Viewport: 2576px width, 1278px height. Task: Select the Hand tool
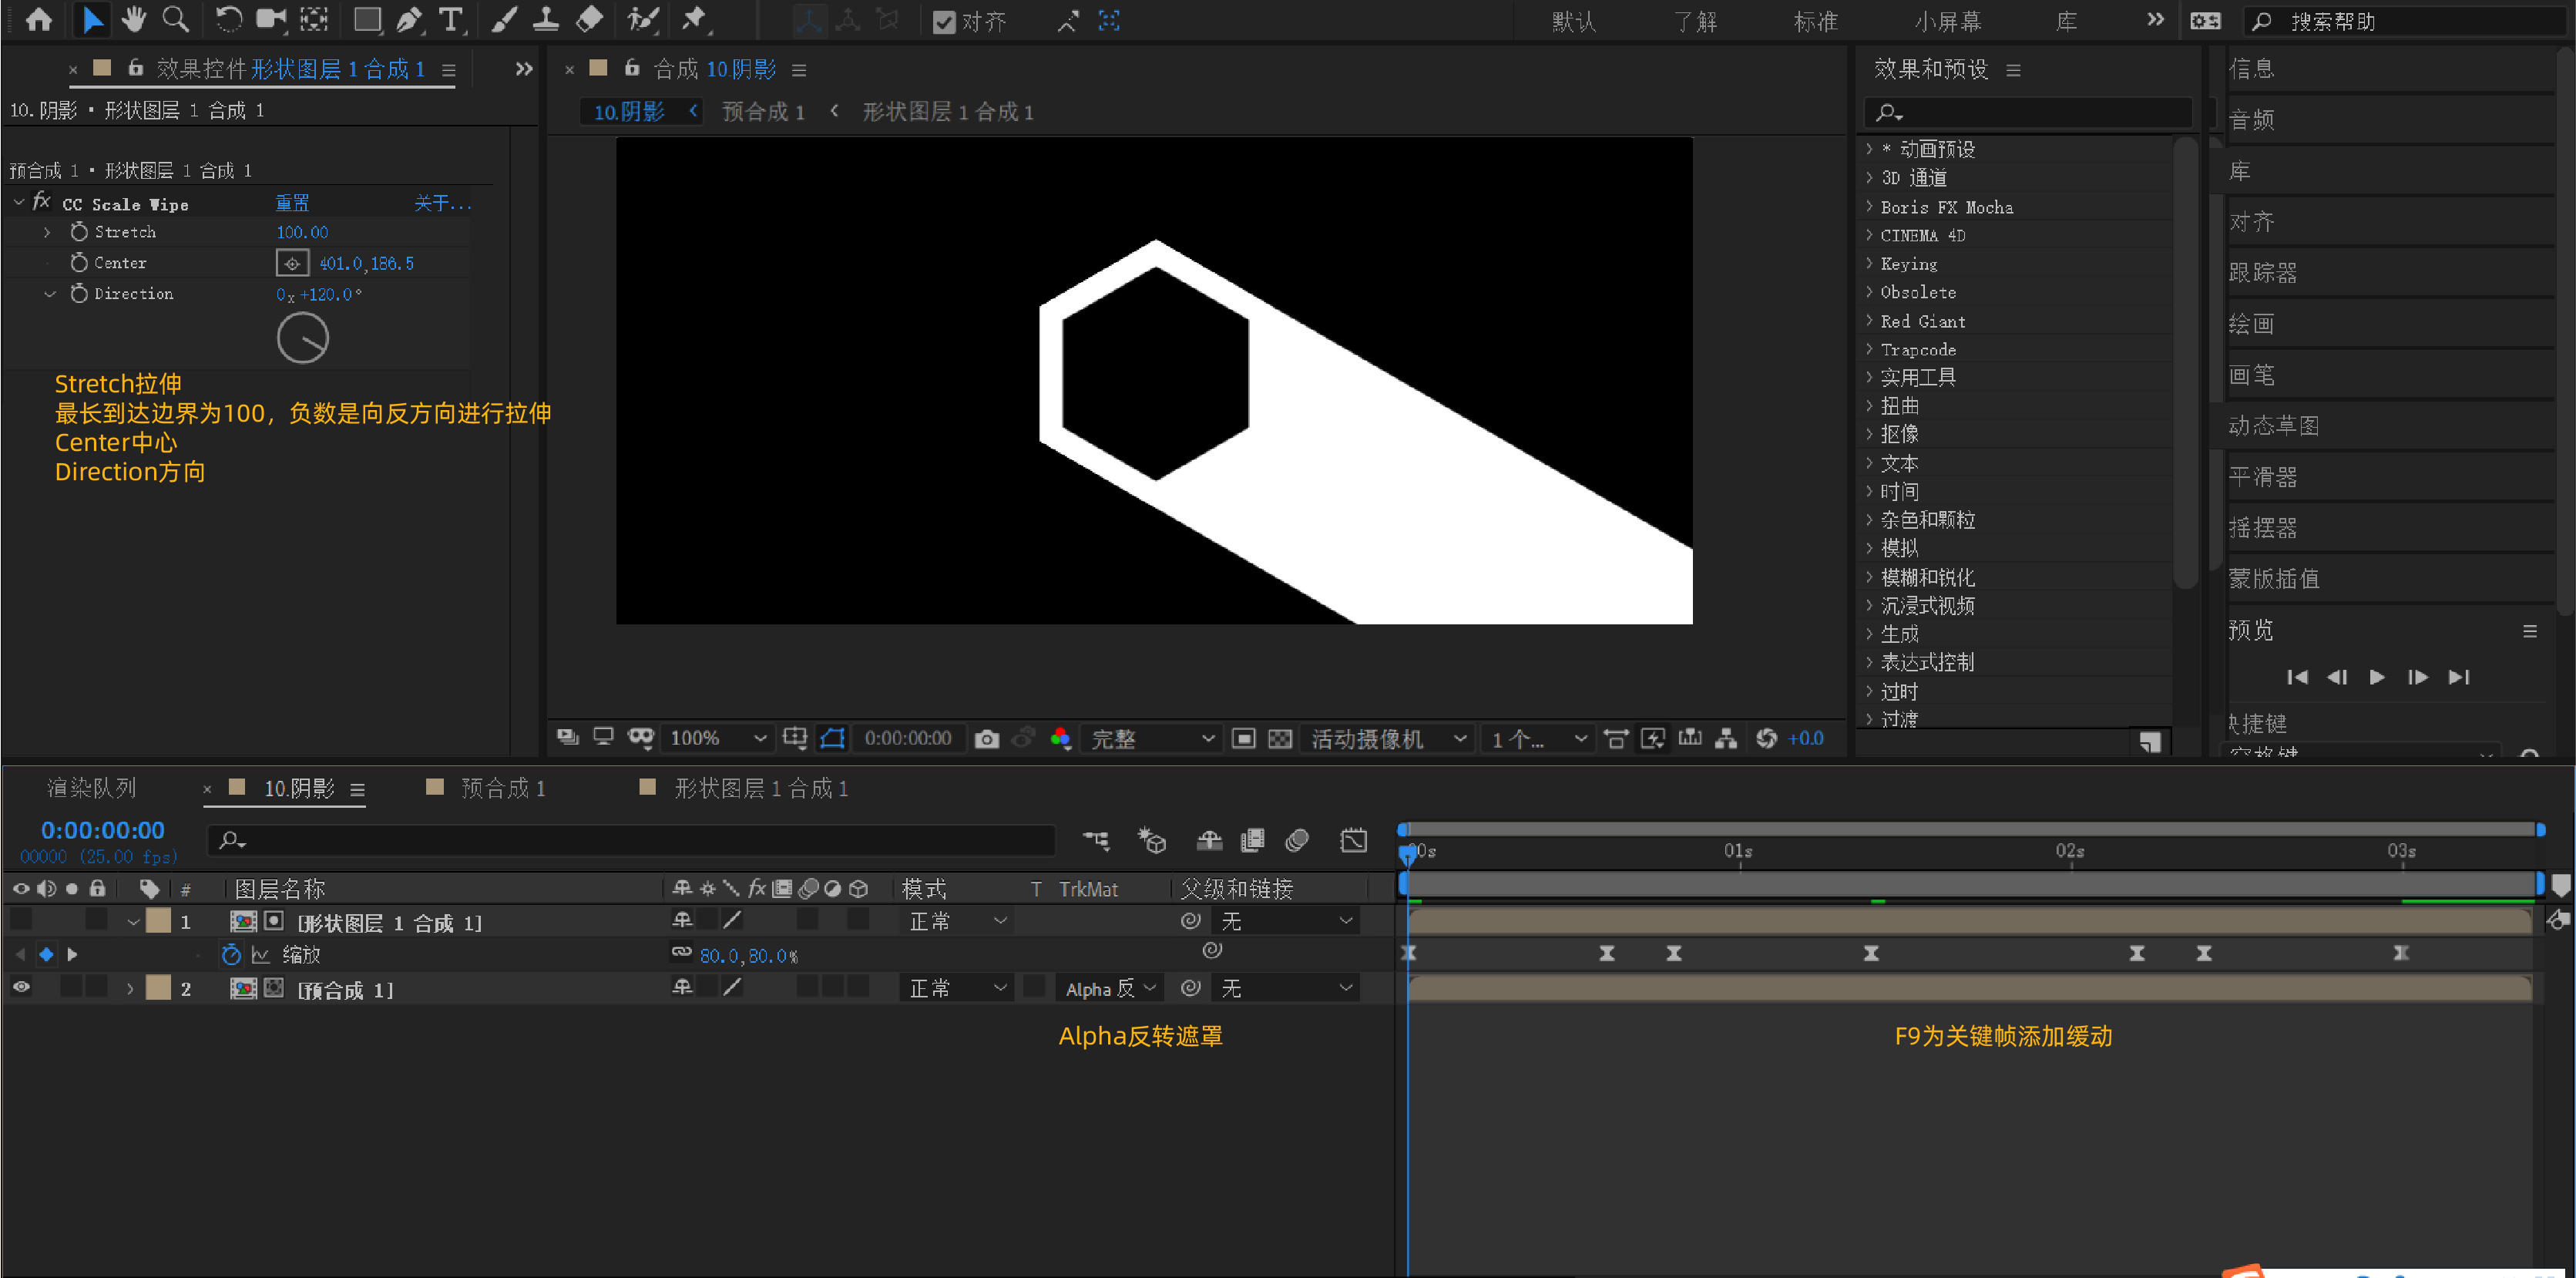tap(133, 19)
